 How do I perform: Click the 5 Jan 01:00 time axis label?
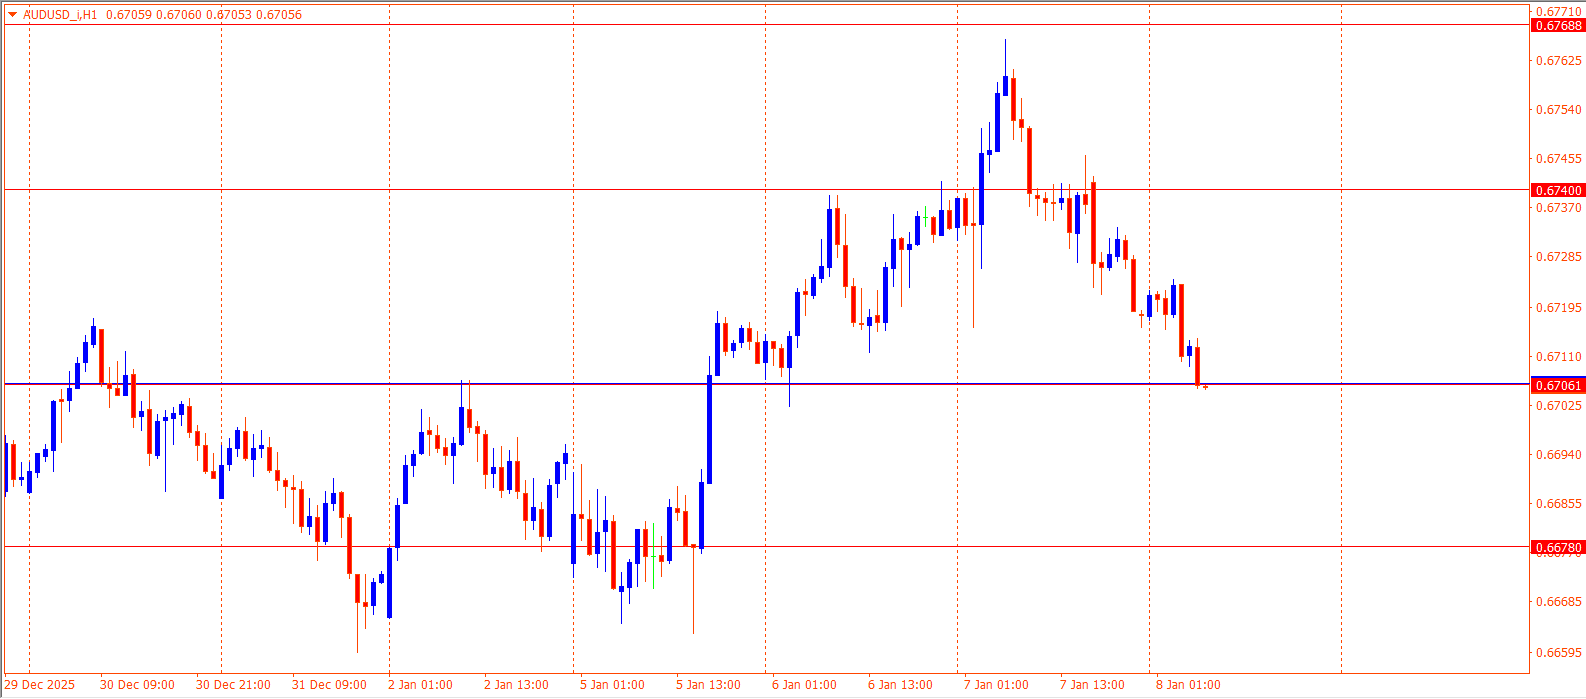612,685
